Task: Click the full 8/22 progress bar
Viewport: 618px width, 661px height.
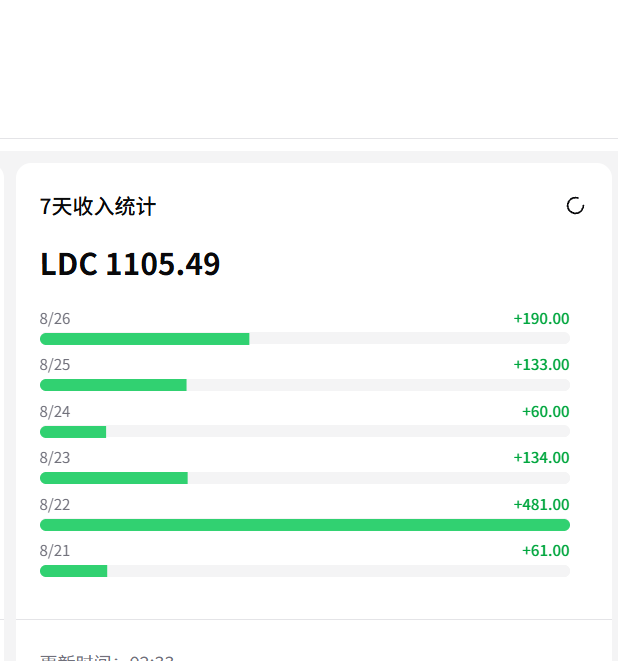Action: click(x=305, y=525)
